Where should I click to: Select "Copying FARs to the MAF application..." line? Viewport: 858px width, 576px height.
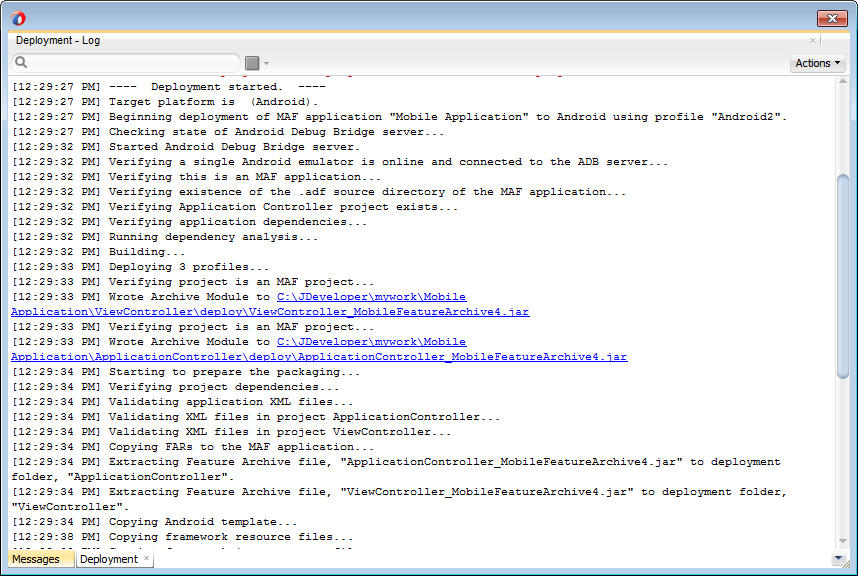(193, 446)
